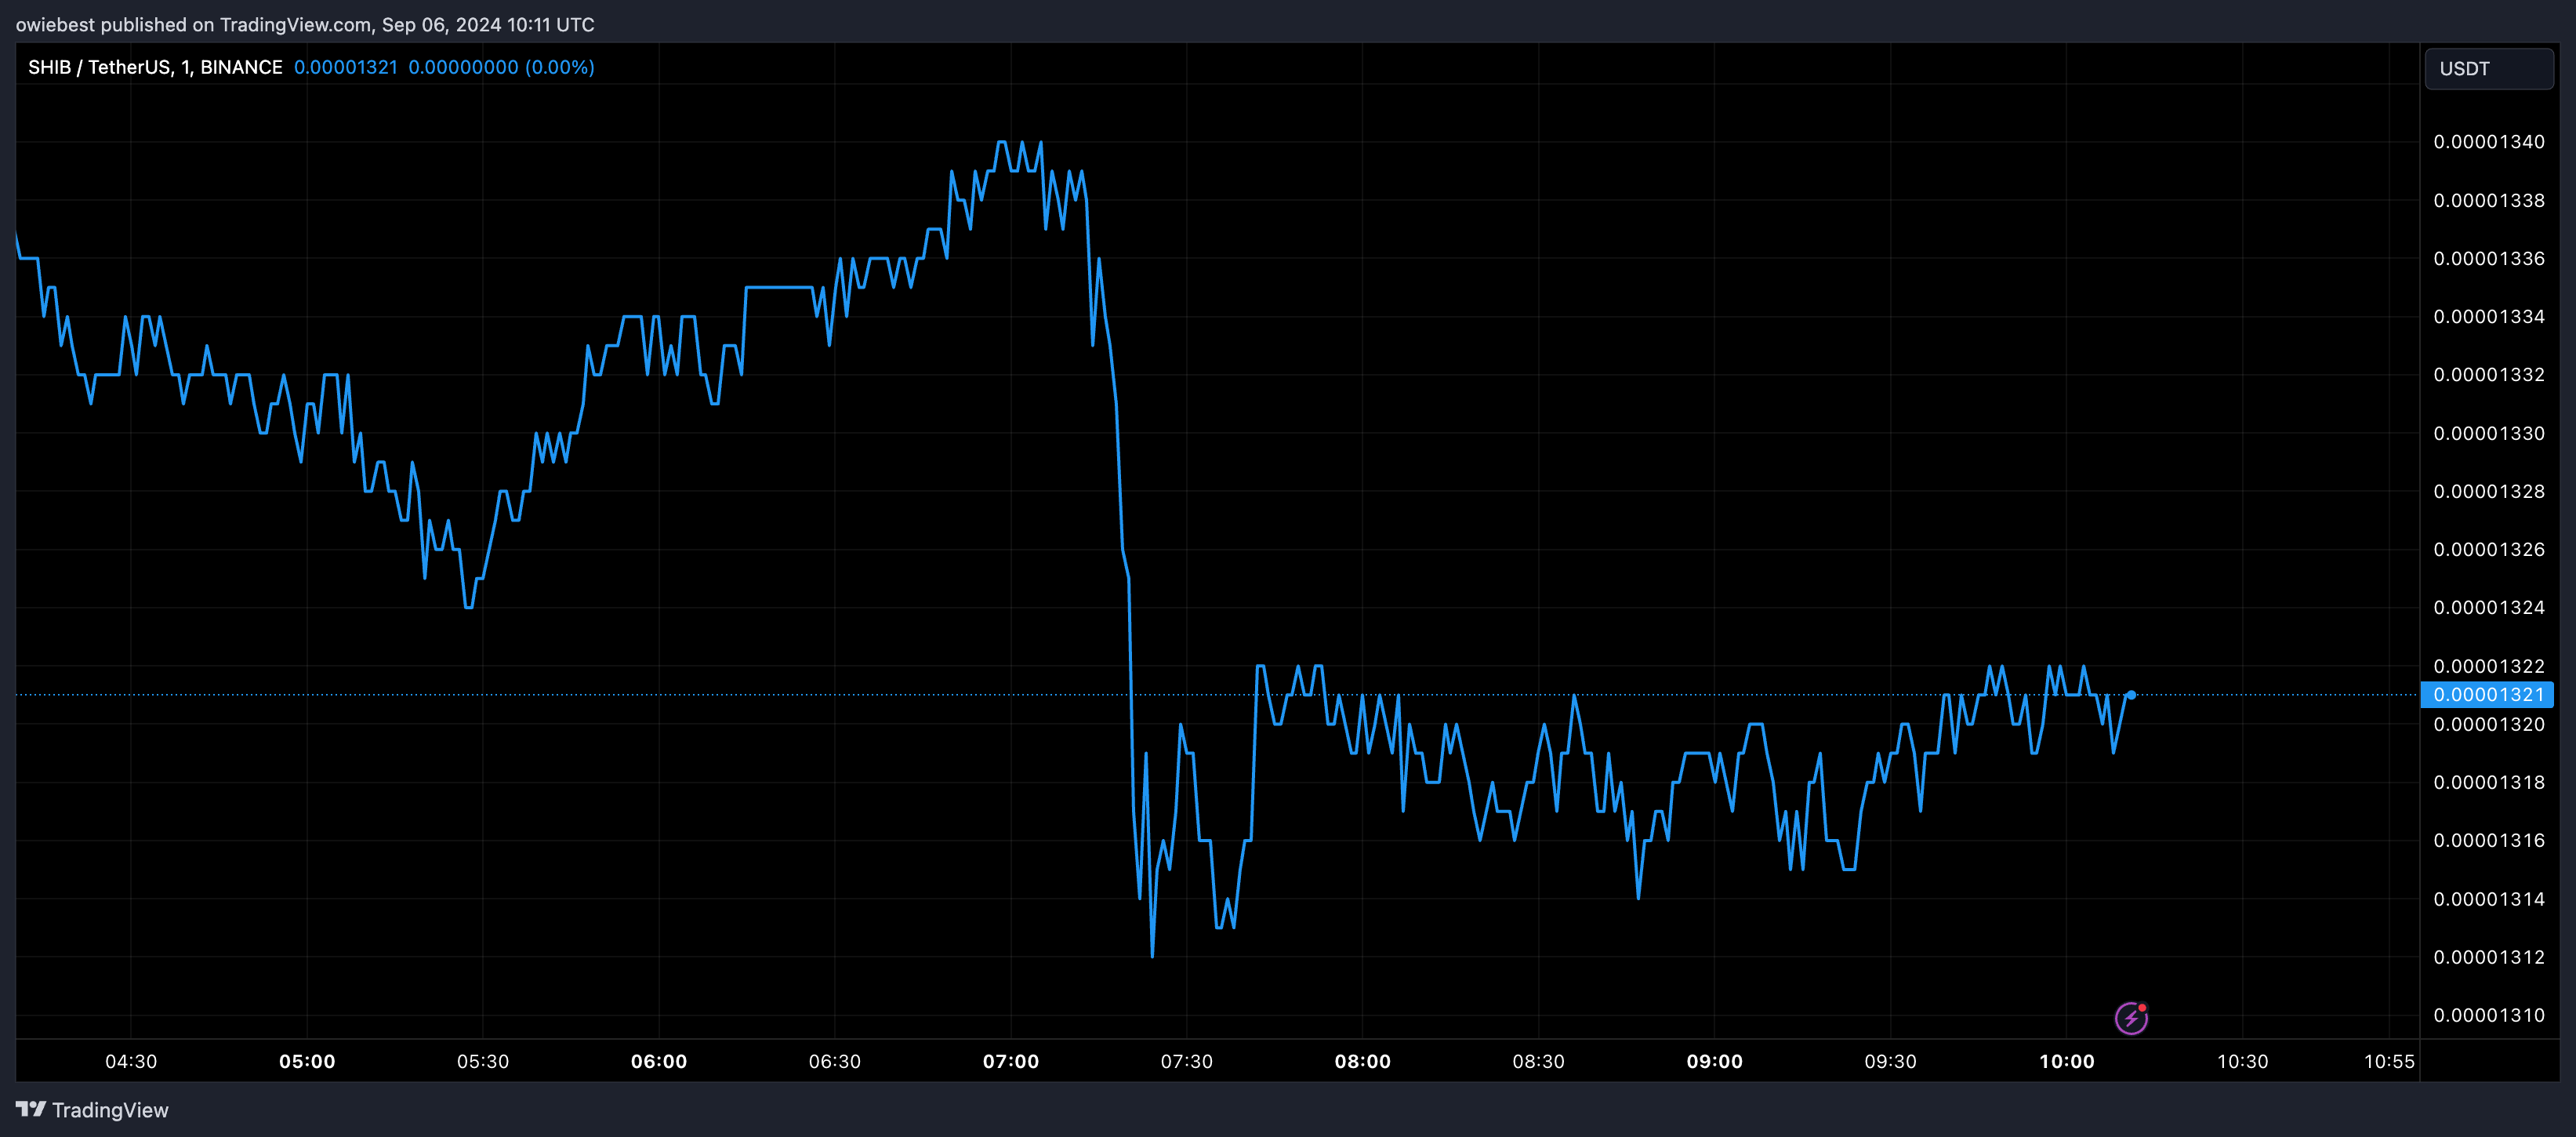Click the 09:00 time axis label

coord(1714,1061)
